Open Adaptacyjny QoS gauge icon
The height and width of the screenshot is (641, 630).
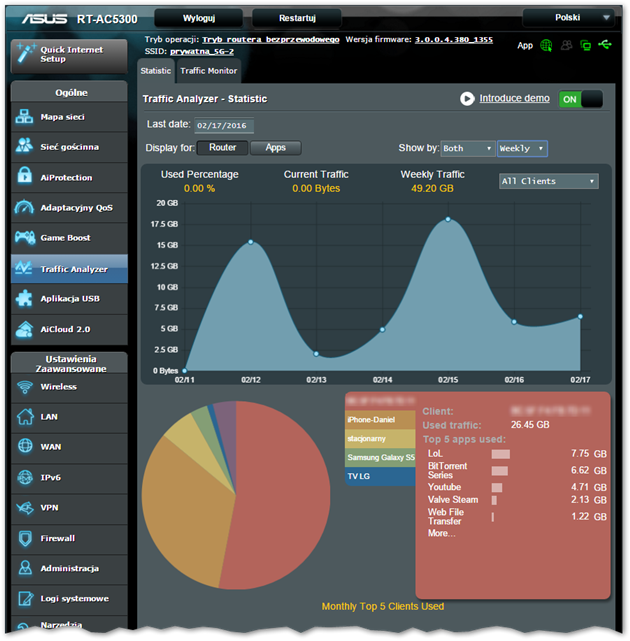[x=24, y=207]
